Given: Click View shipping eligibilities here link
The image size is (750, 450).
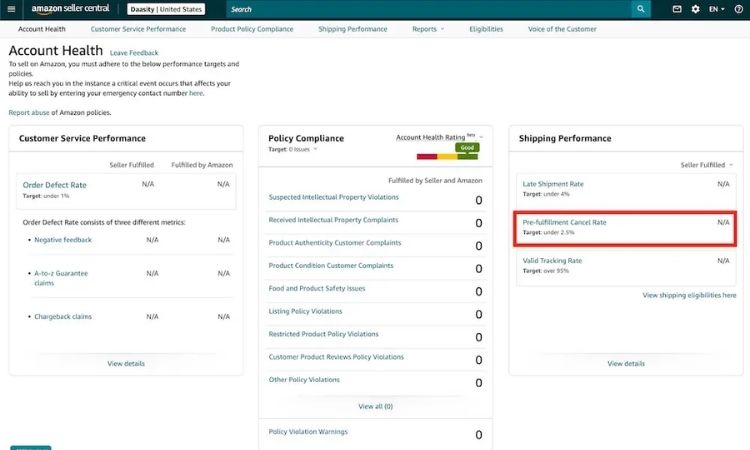Looking at the screenshot, I should pyautogui.click(x=689, y=296).
